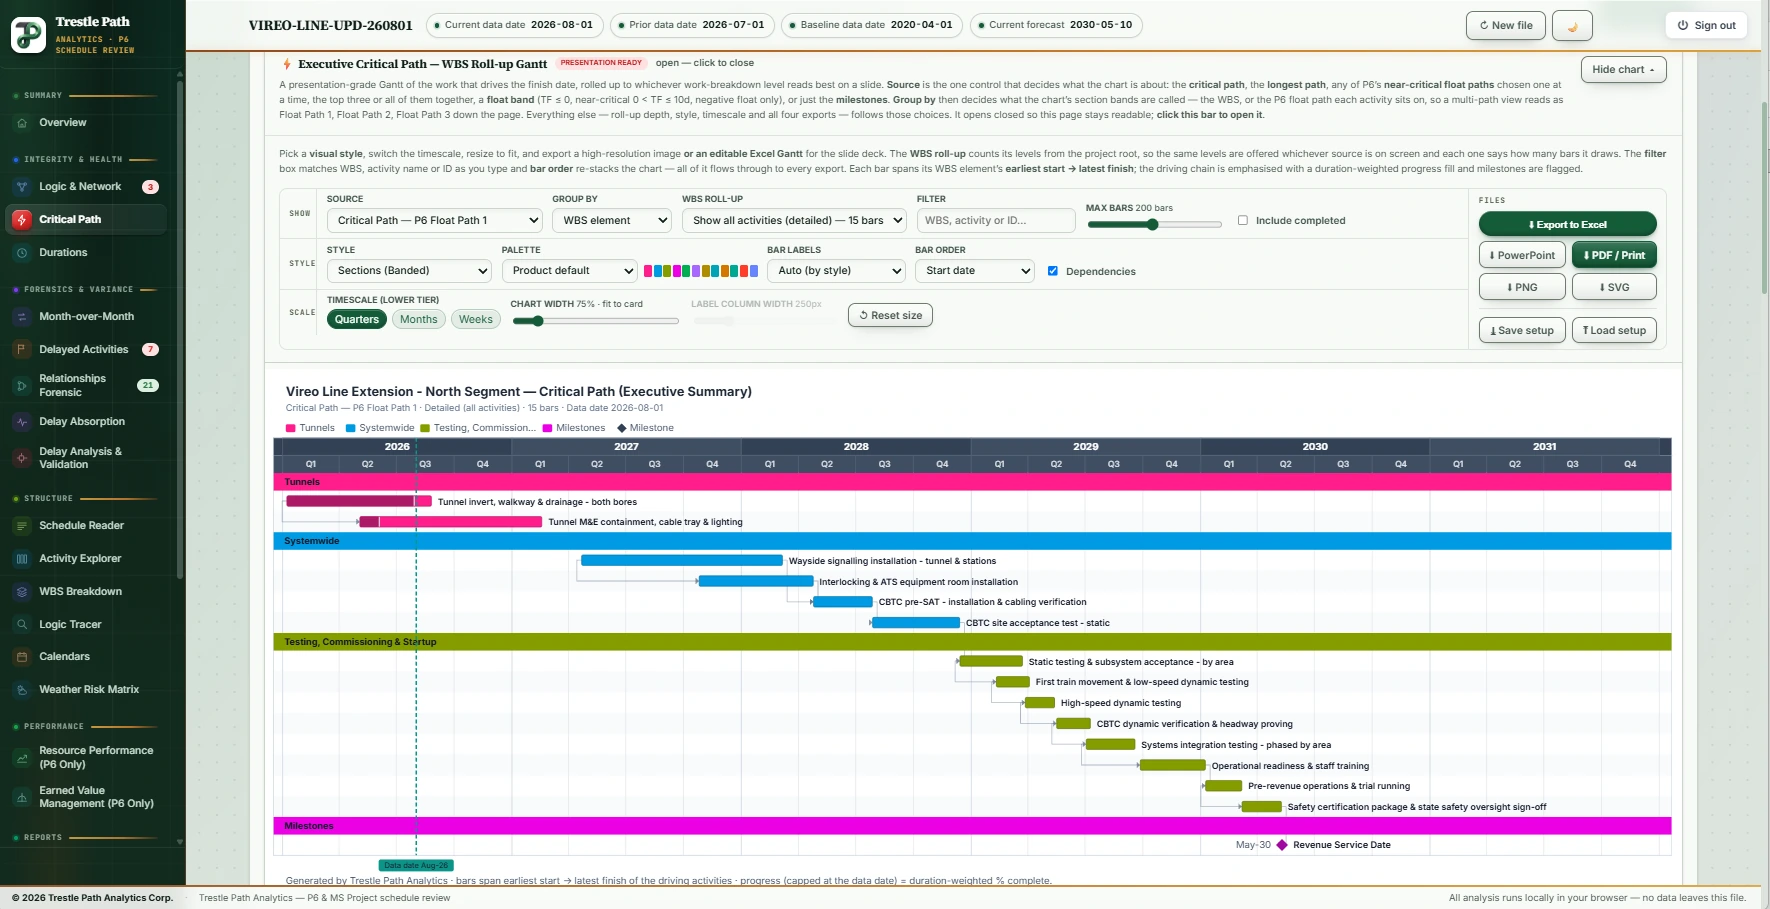Uncheck the Dependencies checkbox
This screenshot has width=1770, height=909.
click(1053, 271)
